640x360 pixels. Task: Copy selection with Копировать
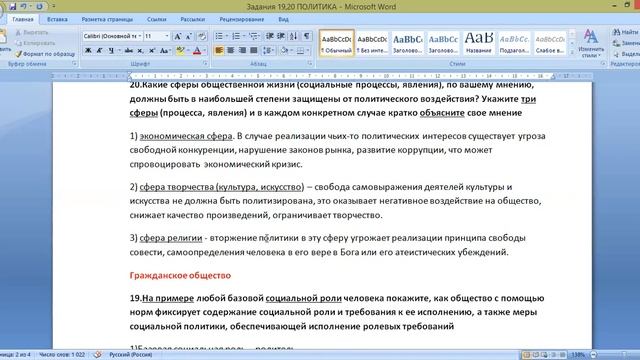(x=35, y=43)
